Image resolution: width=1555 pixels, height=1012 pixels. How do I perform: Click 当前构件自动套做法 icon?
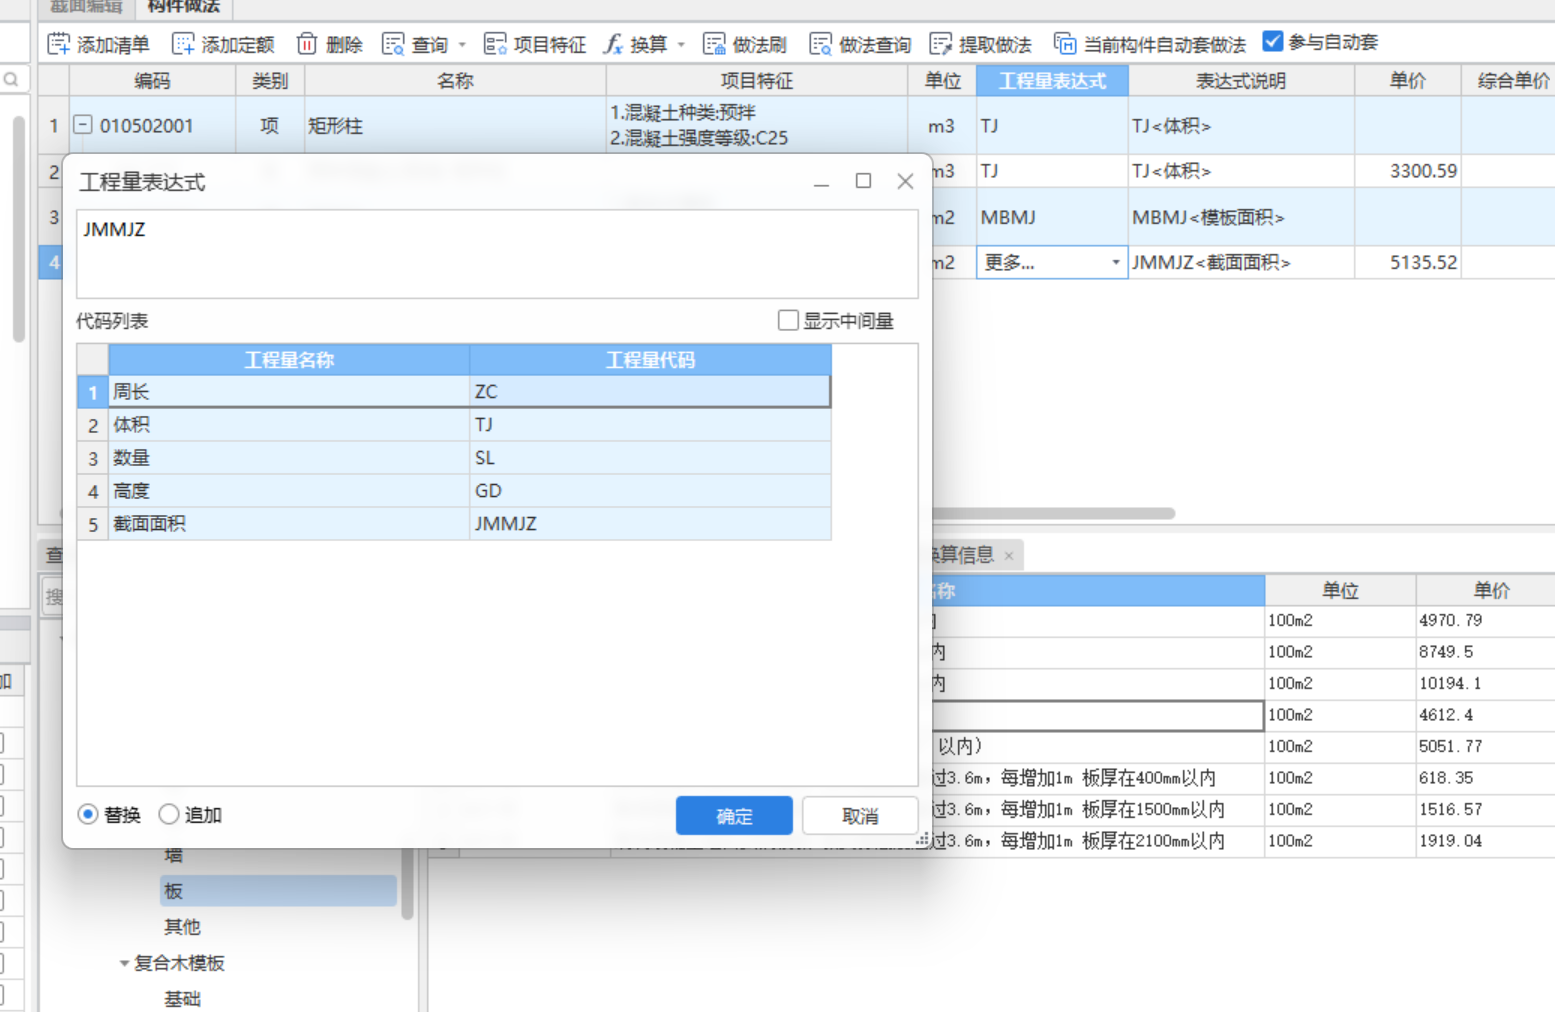(x=1065, y=44)
